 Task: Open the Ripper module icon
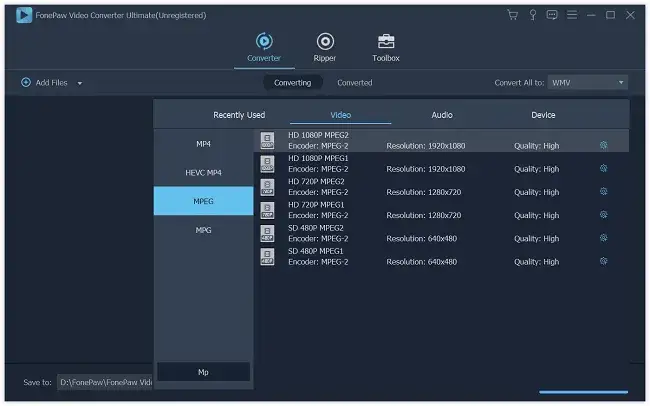(325, 41)
